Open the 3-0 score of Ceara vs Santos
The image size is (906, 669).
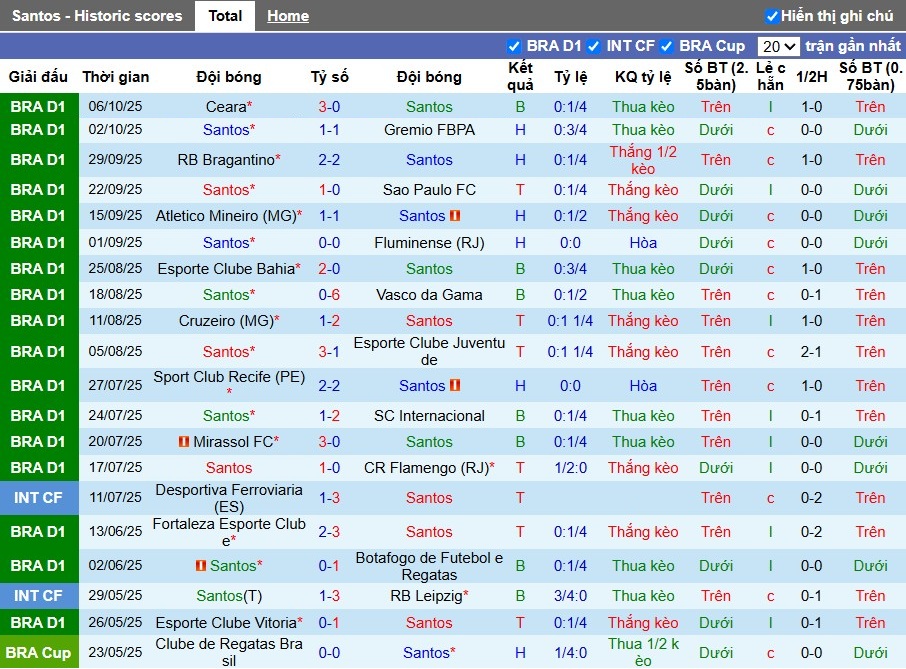pos(329,107)
